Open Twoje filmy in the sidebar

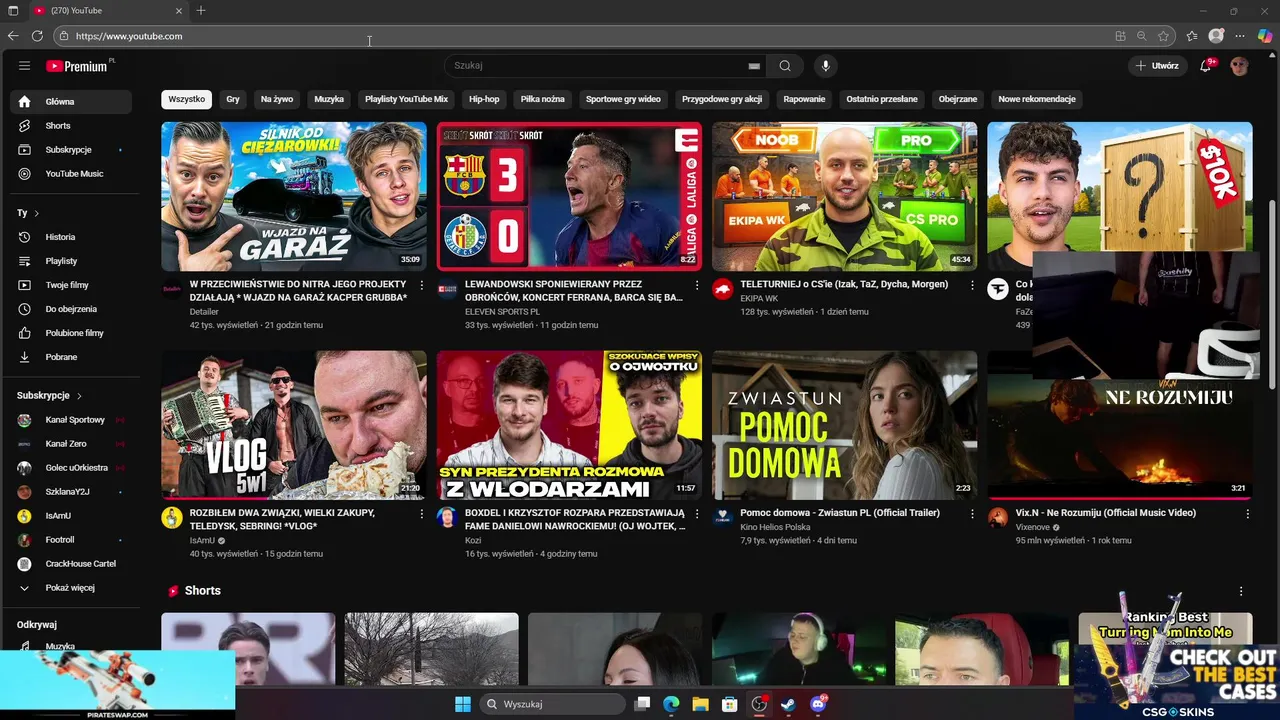[x=71, y=285]
